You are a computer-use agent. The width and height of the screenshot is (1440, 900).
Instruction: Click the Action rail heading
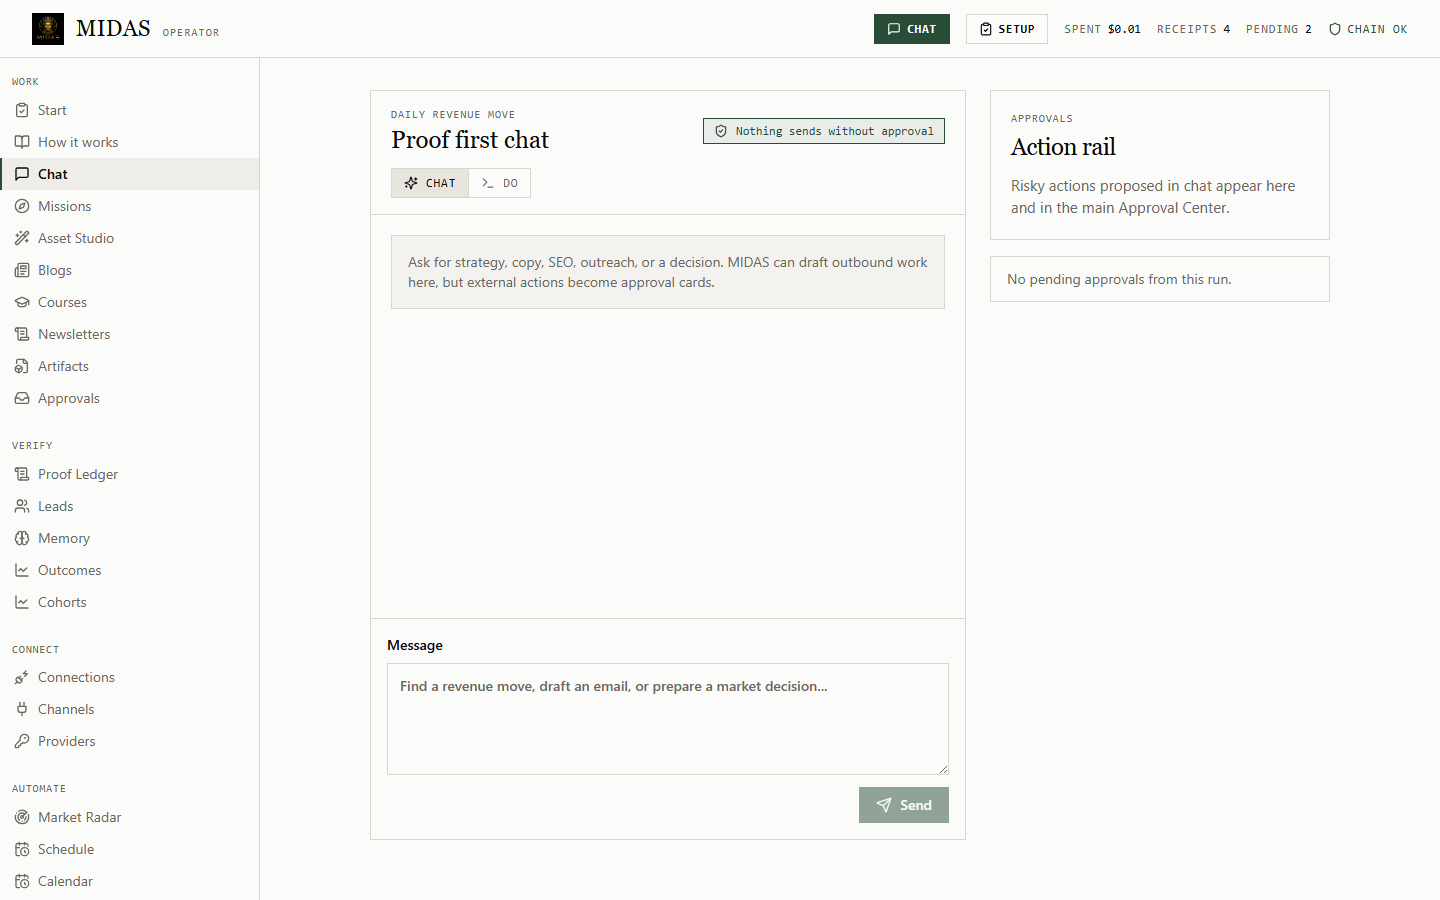click(1063, 147)
